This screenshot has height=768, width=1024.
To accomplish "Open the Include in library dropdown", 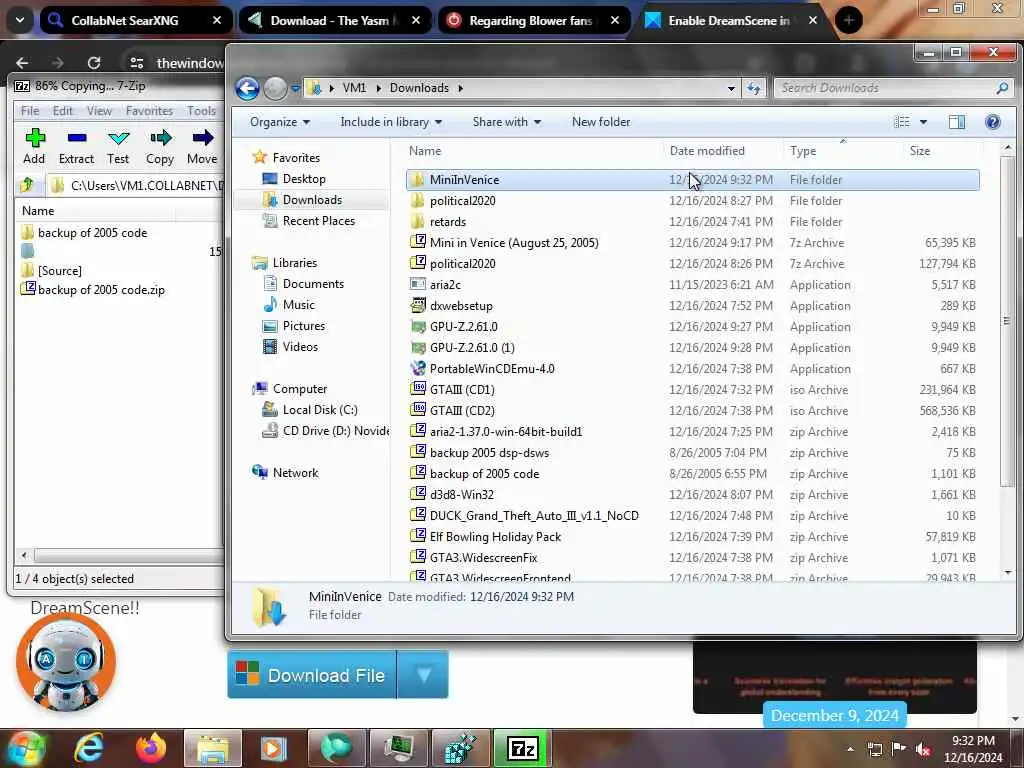I will [x=391, y=121].
